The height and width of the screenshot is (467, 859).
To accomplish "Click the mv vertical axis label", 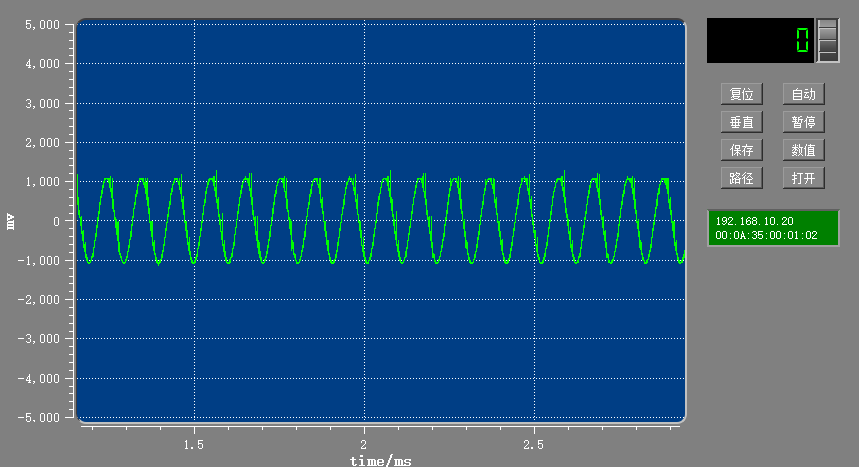I will click(10, 221).
